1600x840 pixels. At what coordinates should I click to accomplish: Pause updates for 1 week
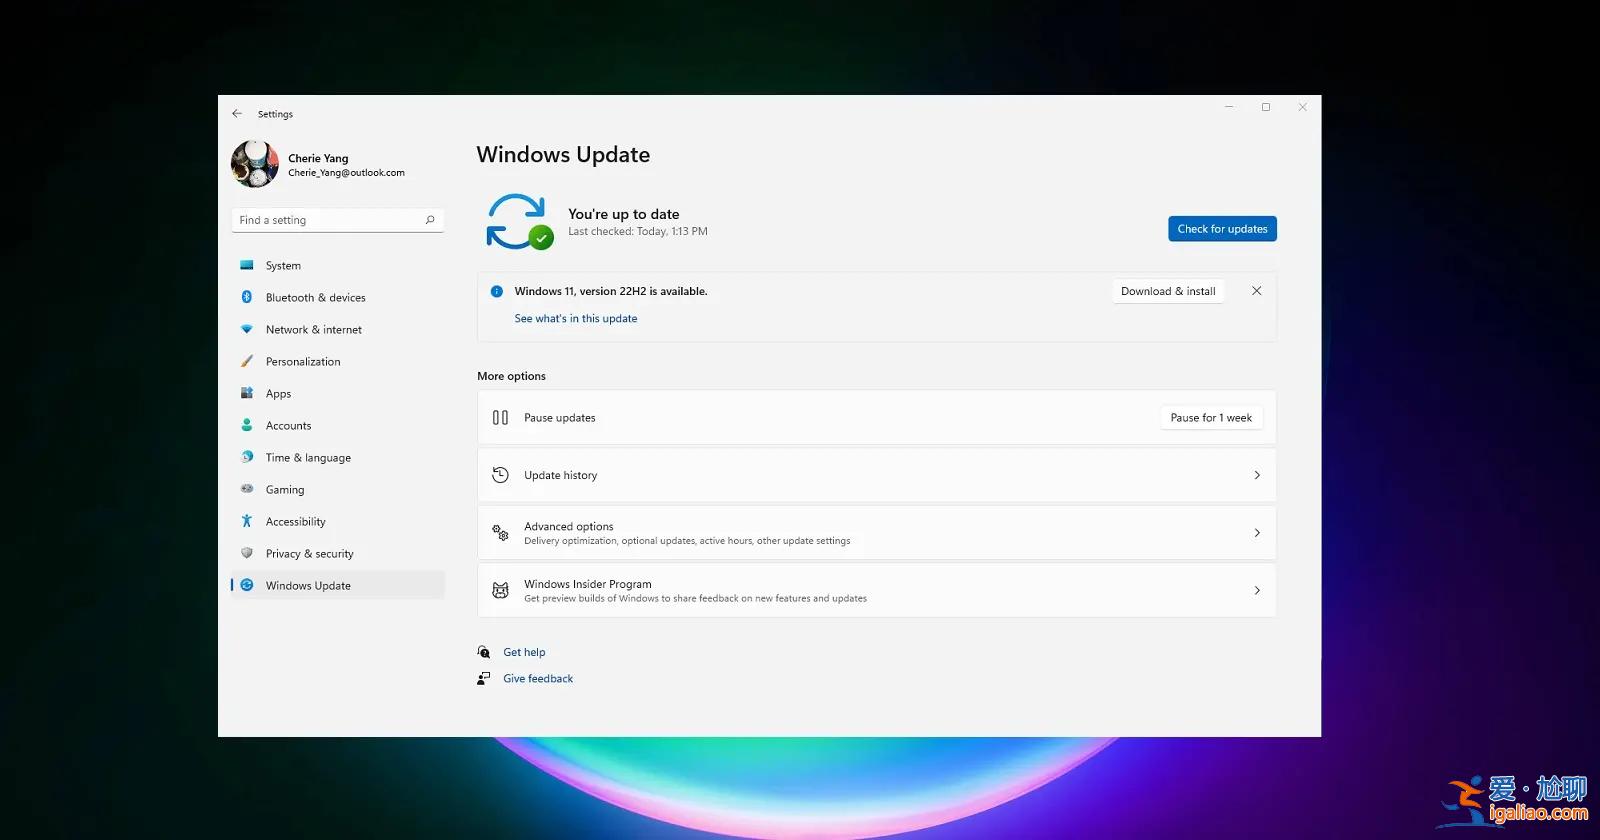pos(1211,418)
